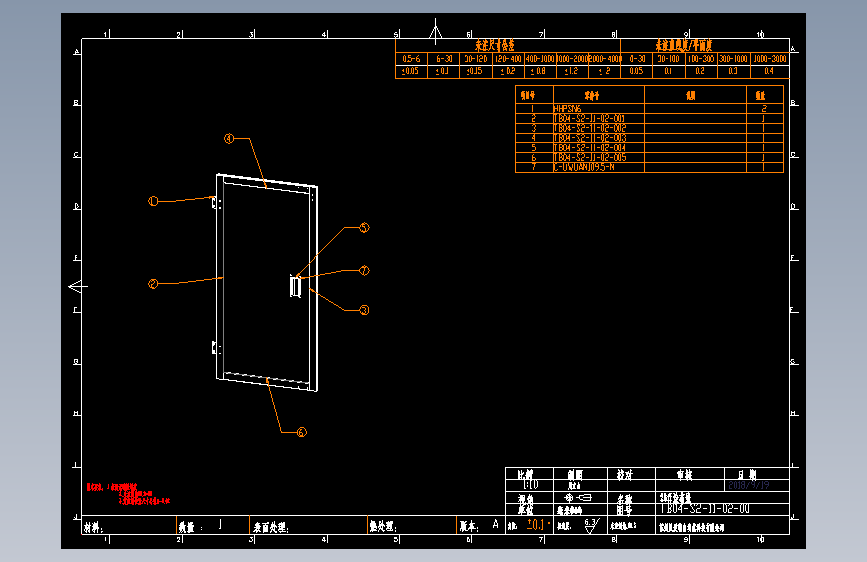Click quantity 2 in the HHPSN6 row
The width and height of the screenshot is (867, 562).
click(x=764, y=109)
